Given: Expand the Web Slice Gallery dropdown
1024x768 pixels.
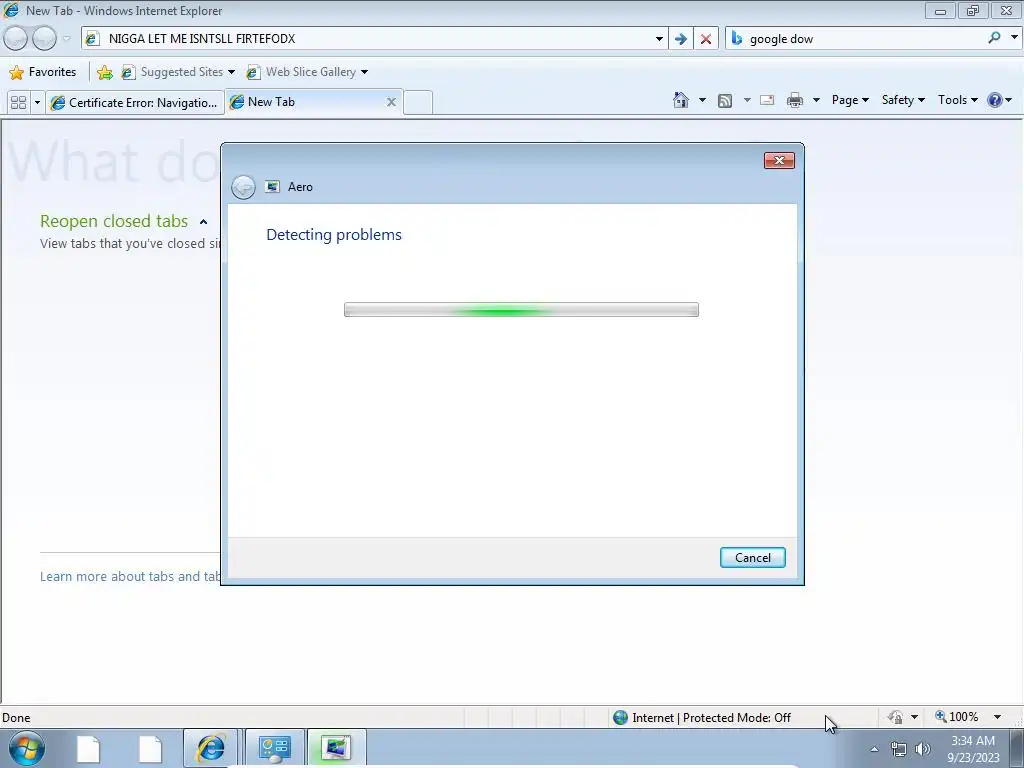Looking at the screenshot, I should pos(364,72).
